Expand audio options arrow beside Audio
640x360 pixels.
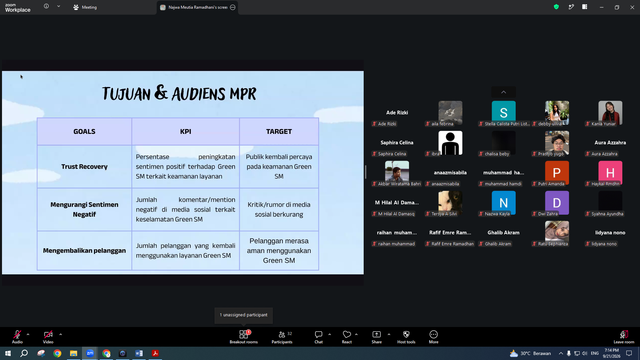[28, 334]
